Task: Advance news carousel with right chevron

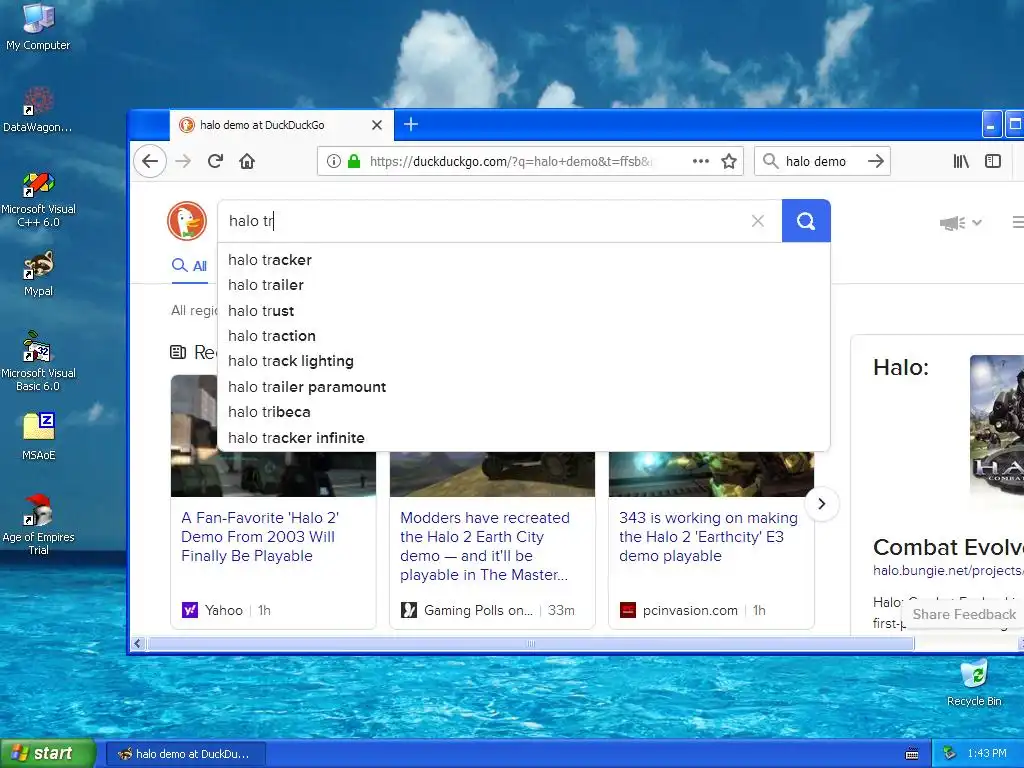Action: [822, 504]
